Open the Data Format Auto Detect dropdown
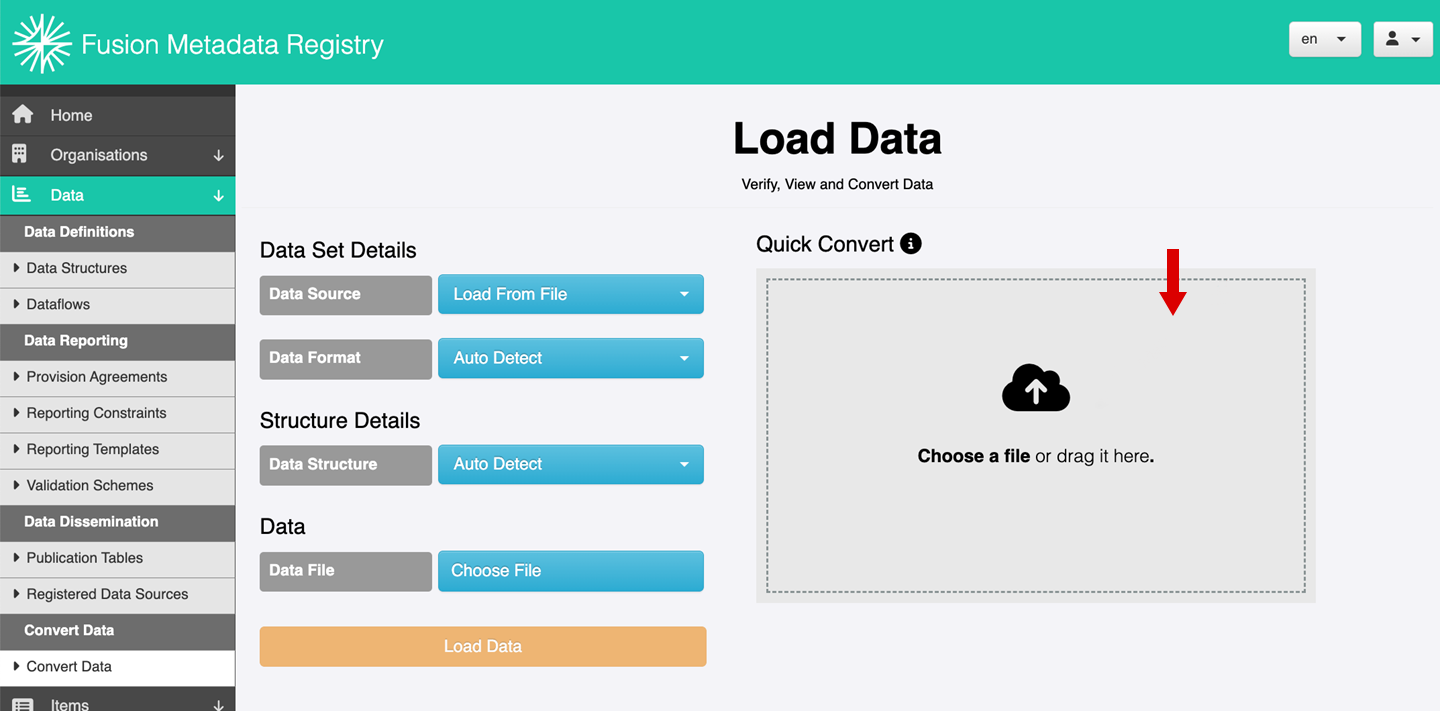The width and height of the screenshot is (1440, 711). pyautogui.click(x=570, y=358)
